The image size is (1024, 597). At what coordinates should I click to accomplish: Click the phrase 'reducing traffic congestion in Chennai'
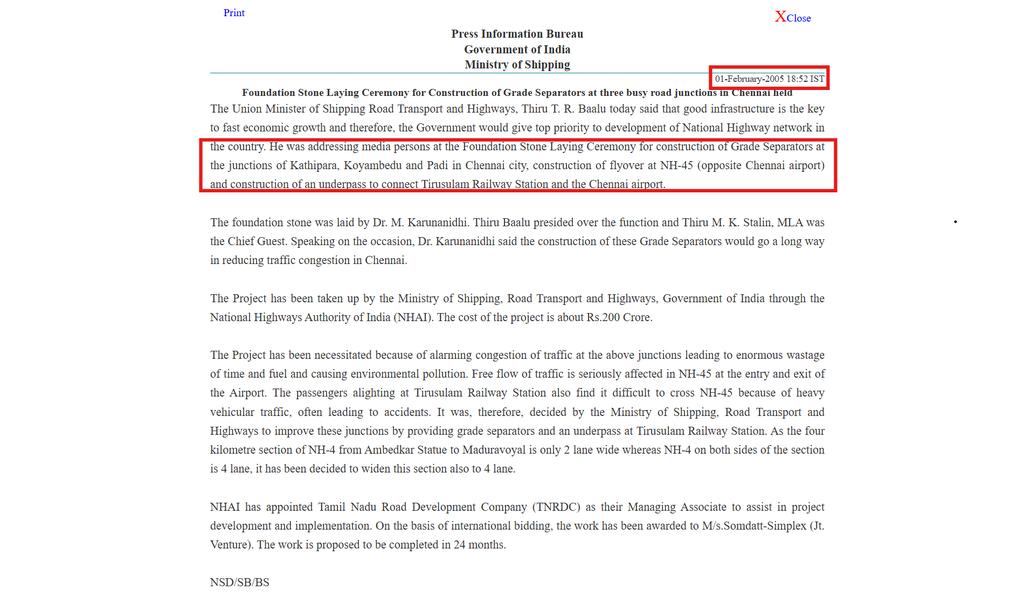point(313,261)
